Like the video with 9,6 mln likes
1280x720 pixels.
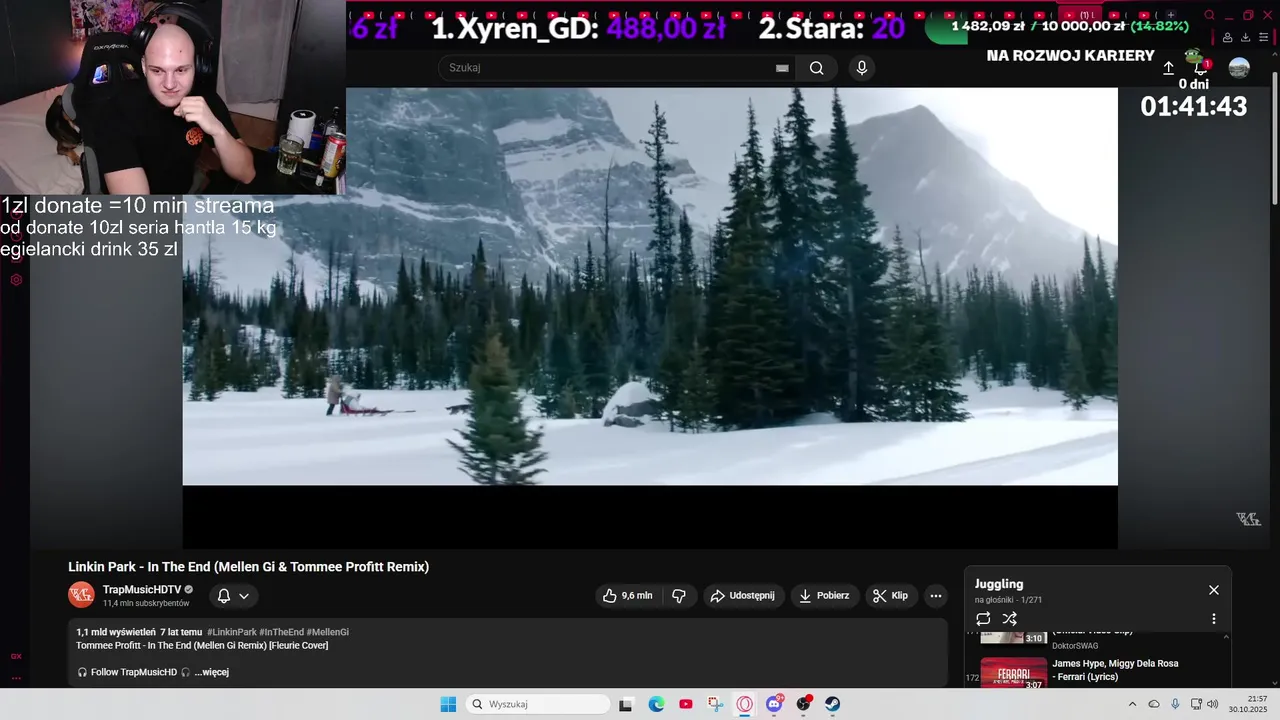tap(627, 596)
